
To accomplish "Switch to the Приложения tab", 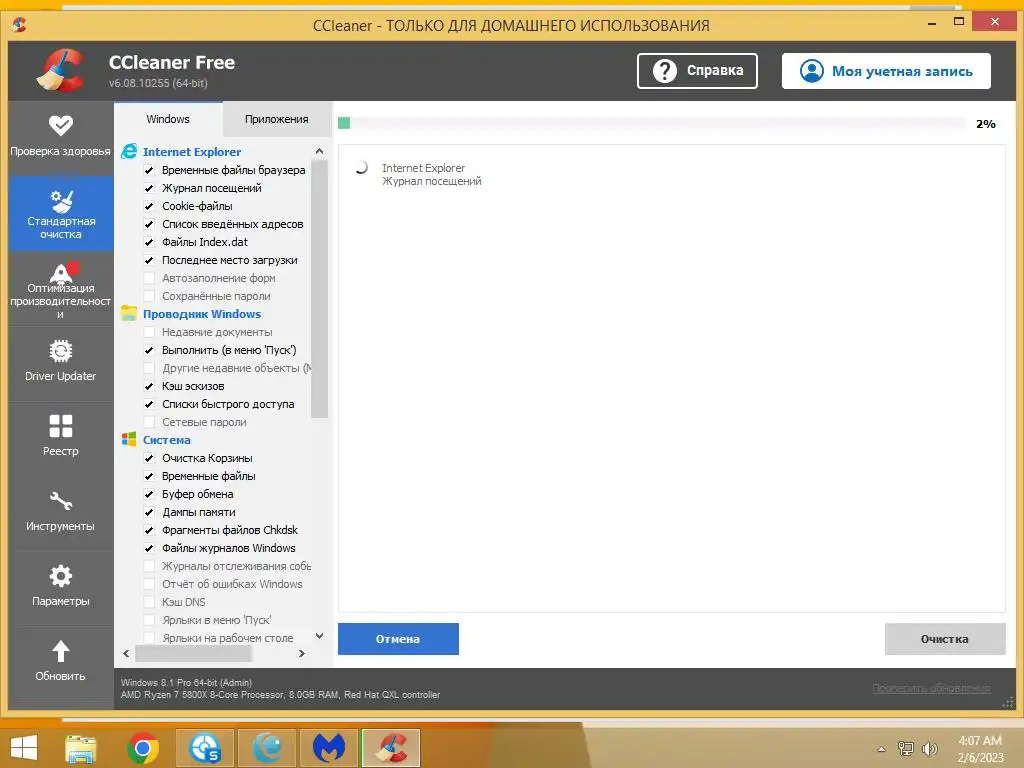I will click(277, 119).
